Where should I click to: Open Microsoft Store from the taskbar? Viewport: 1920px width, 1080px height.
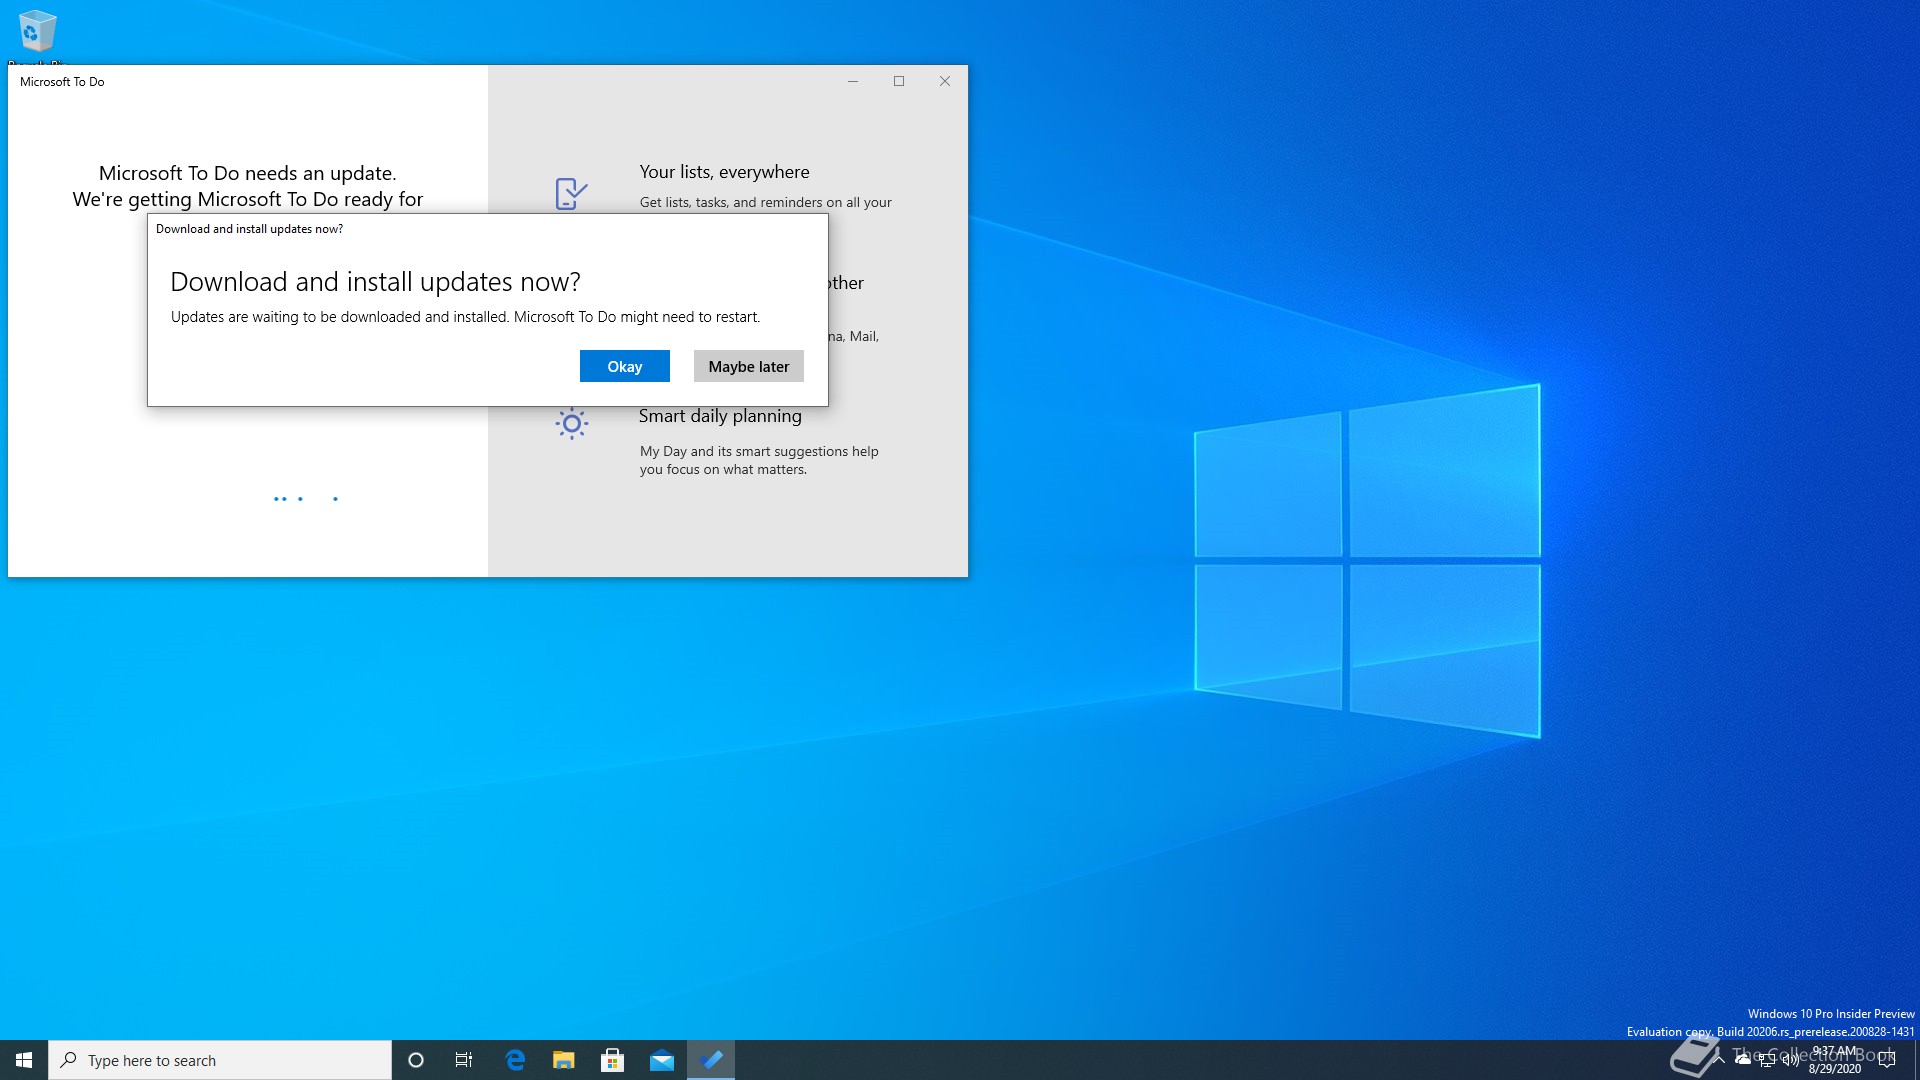click(x=613, y=1060)
